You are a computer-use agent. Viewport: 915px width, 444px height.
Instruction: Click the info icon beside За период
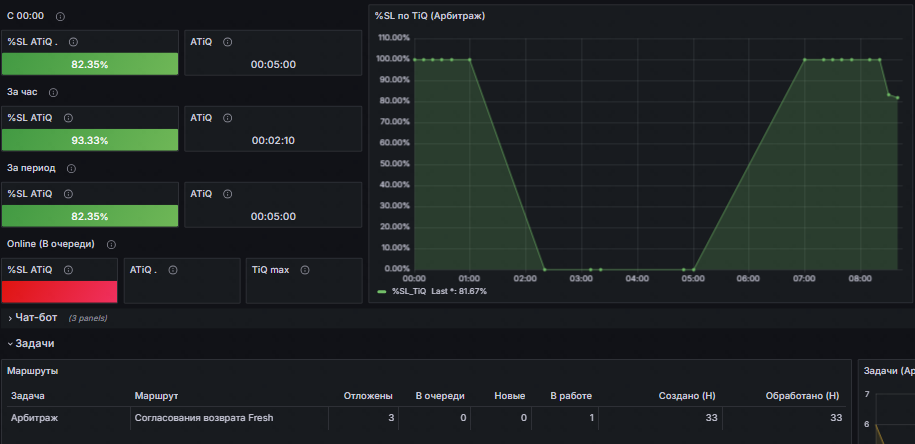pyautogui.click(x=71, y=169)
